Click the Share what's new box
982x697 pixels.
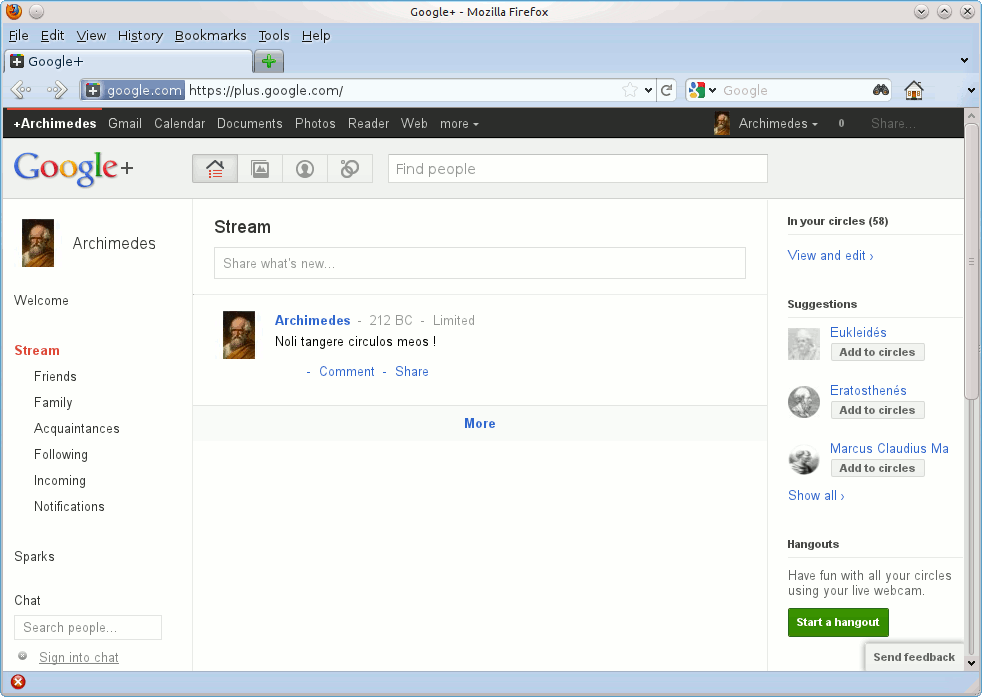pyautogui.click(x=480, y=263)
